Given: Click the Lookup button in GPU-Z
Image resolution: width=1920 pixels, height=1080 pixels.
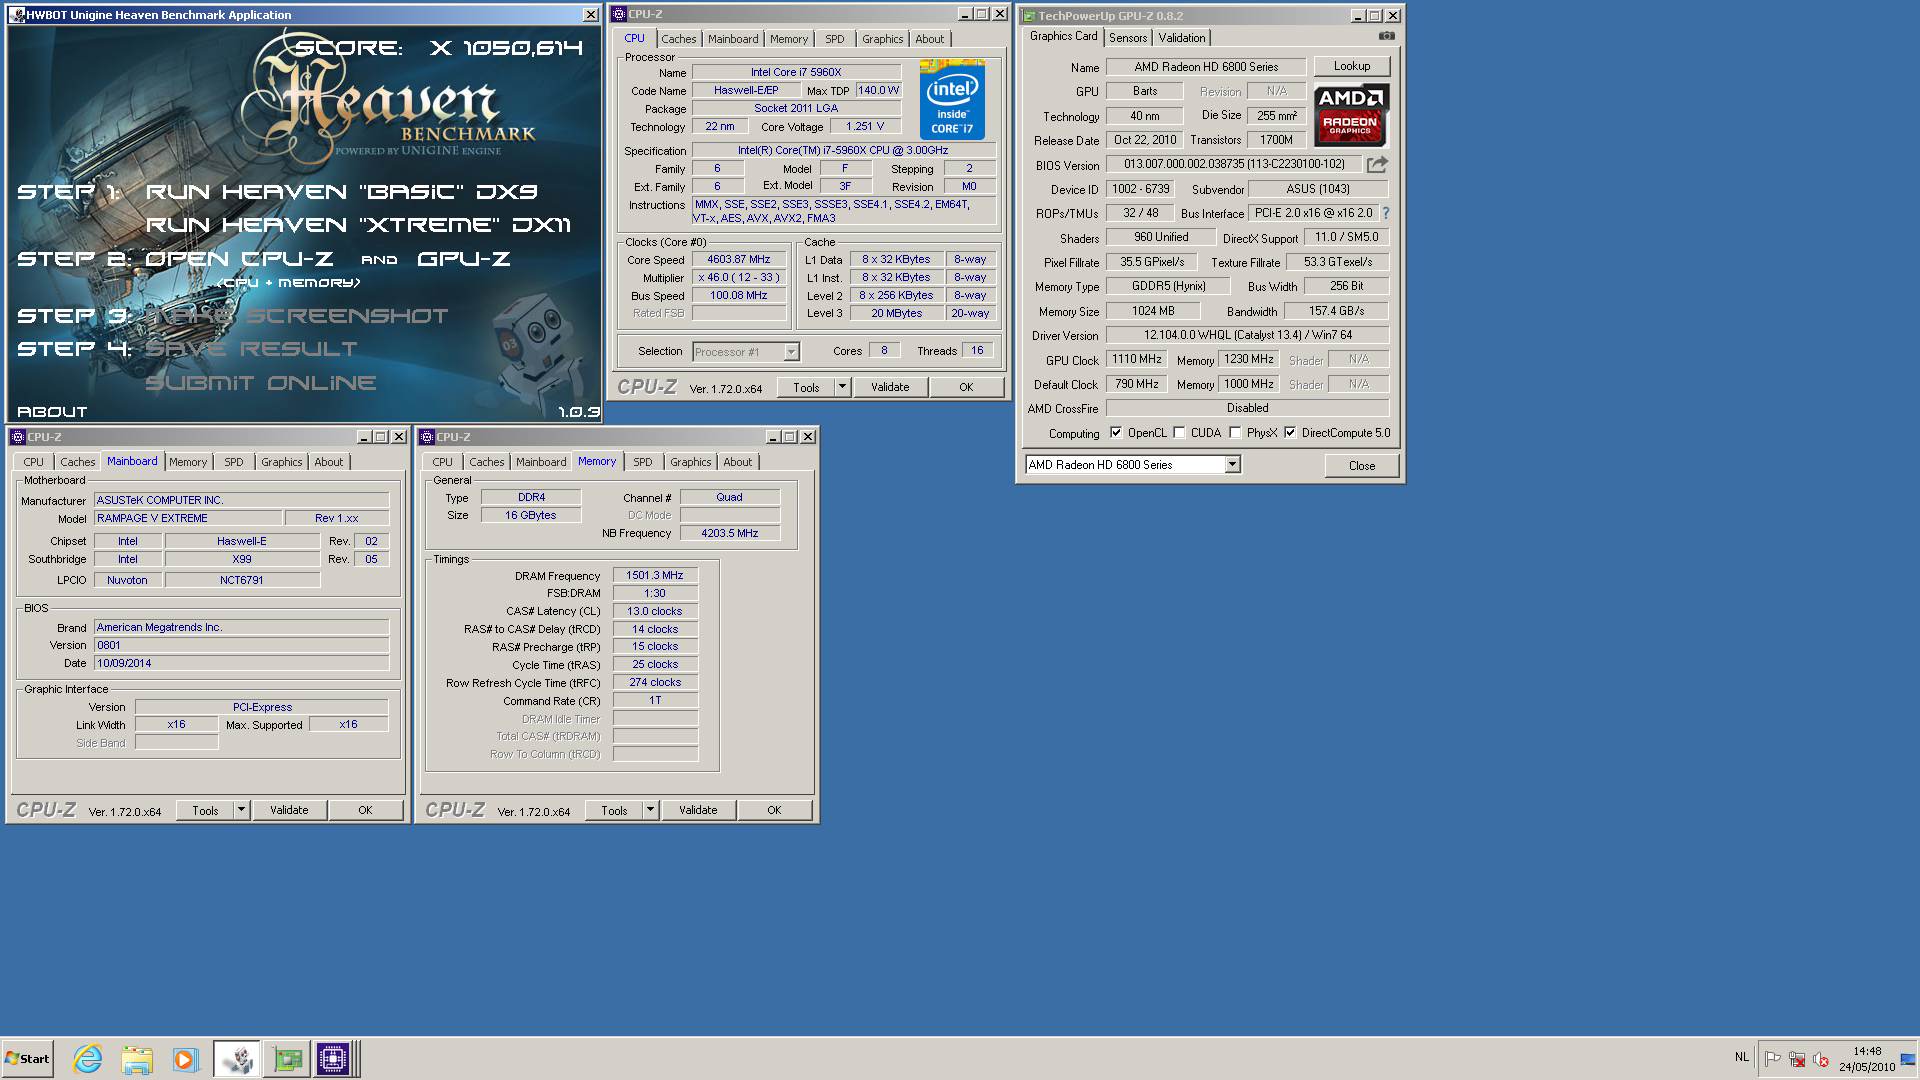Looking at the screenshot, I should [1351, 66].
